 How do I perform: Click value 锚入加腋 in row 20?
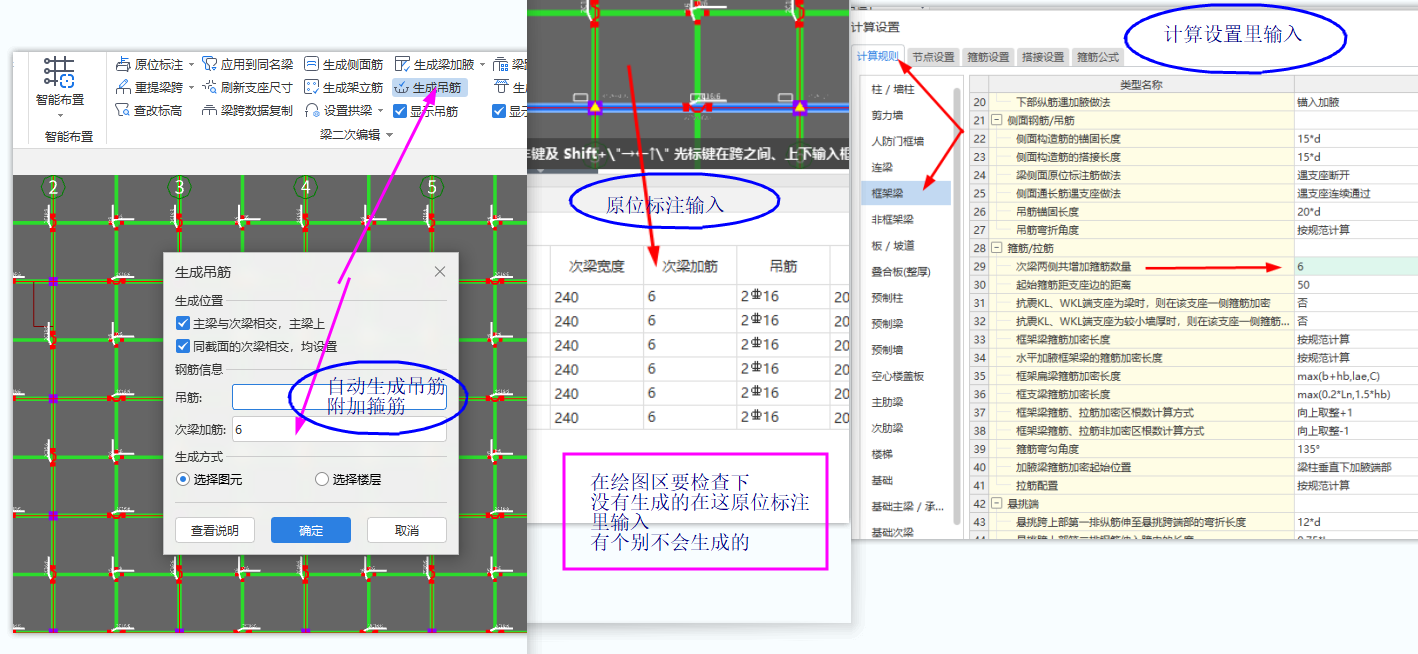(x=1355, y=102)
